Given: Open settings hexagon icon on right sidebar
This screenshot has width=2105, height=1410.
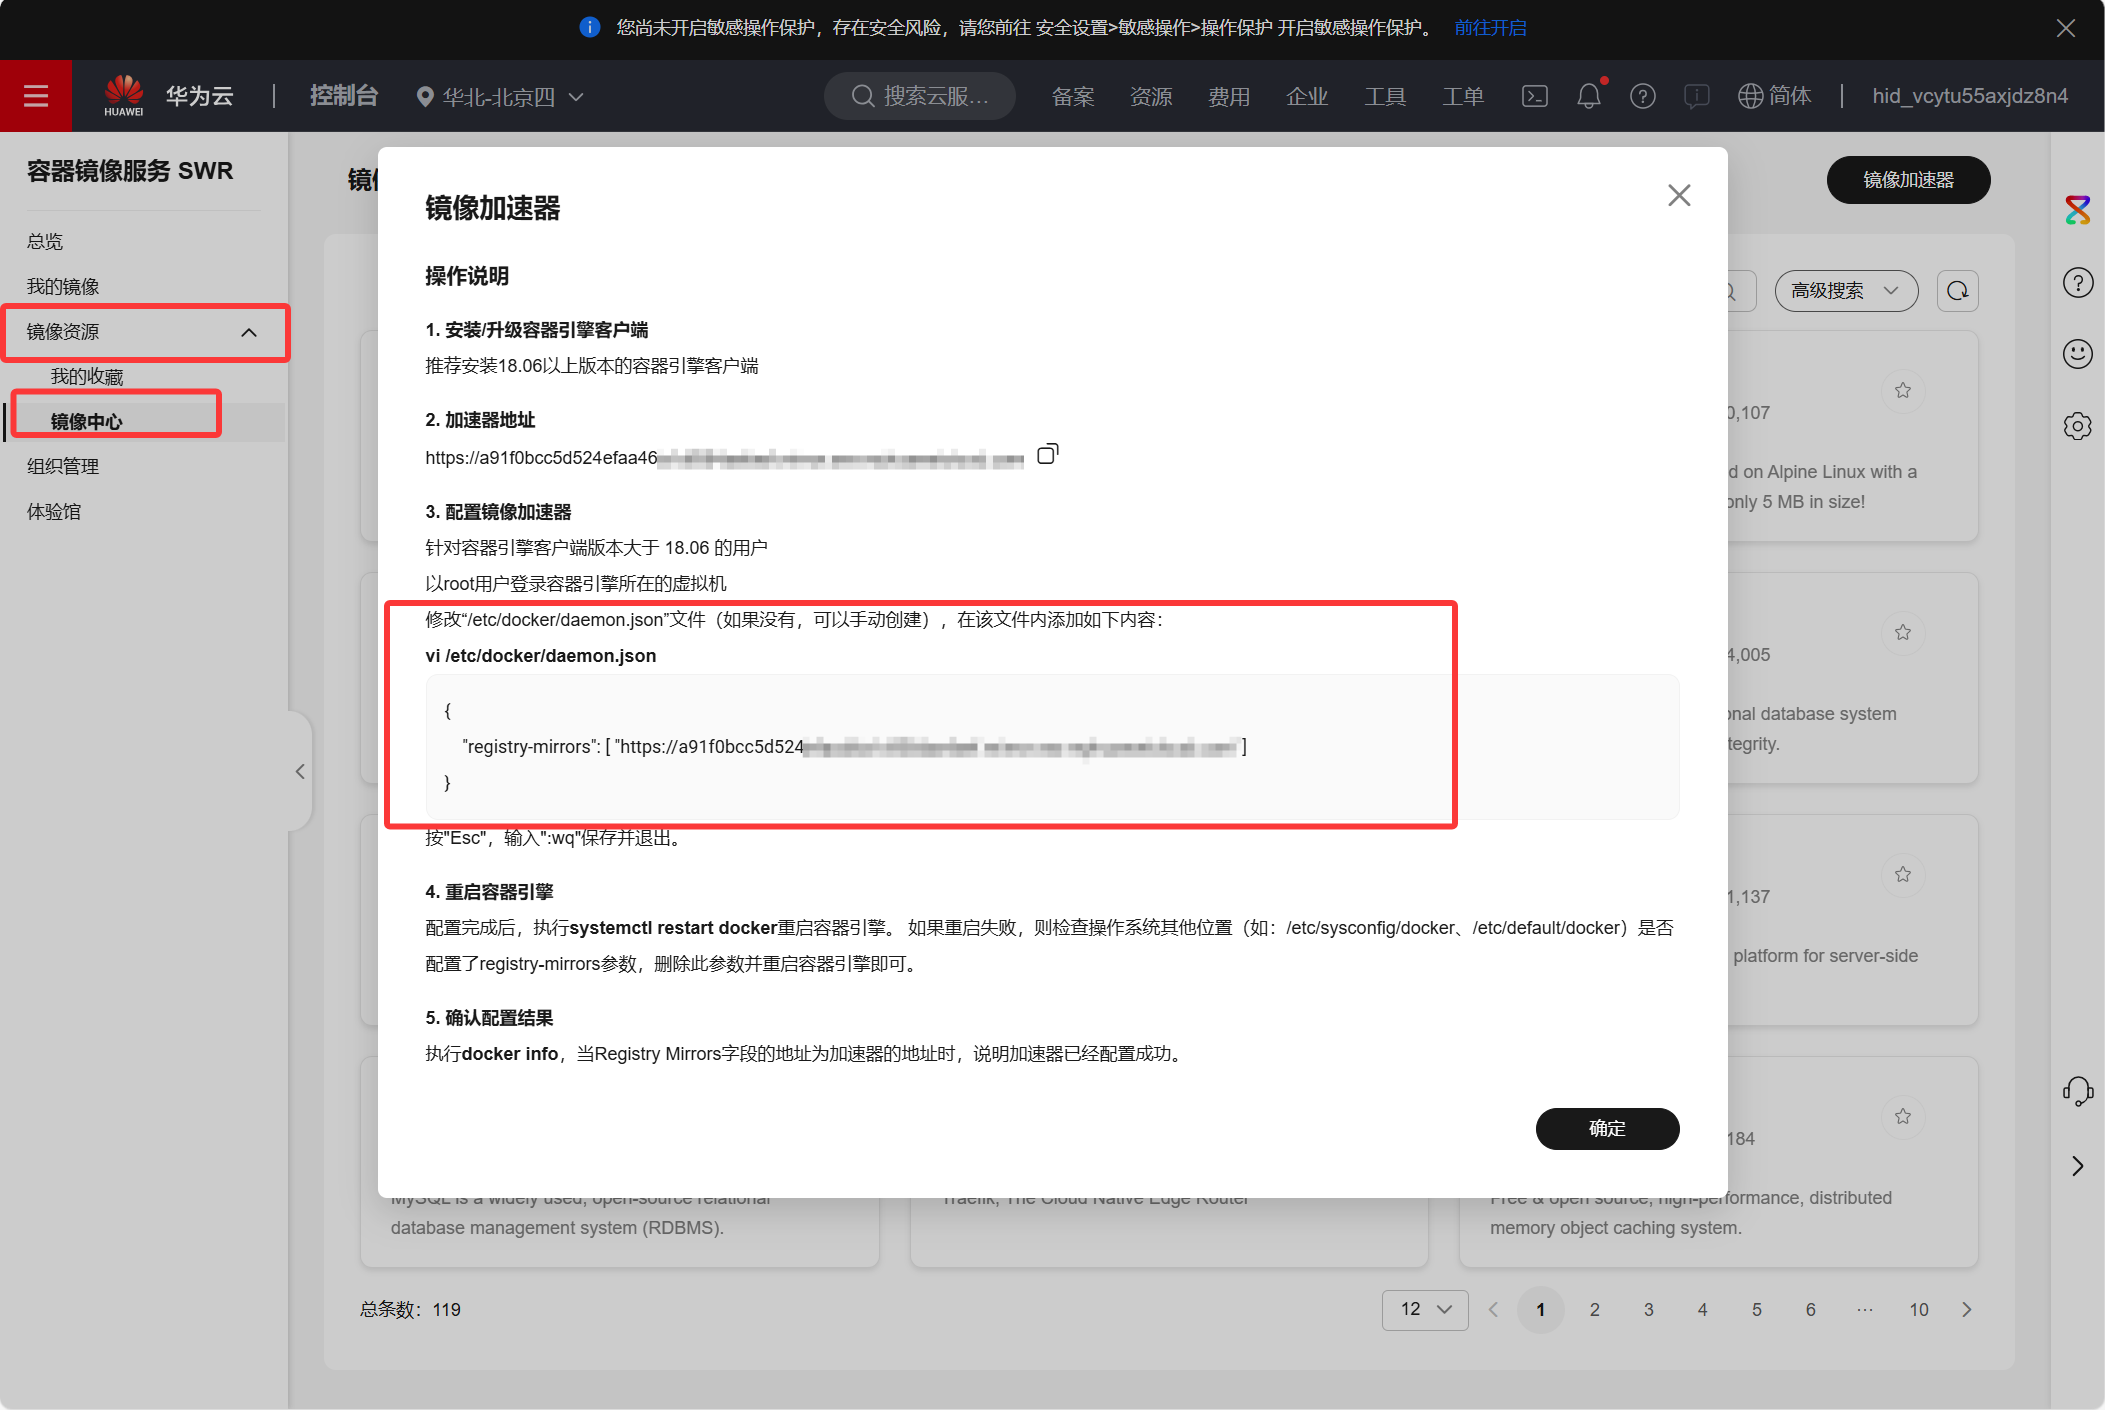Looking at the screenshot, I should 2077,426.
